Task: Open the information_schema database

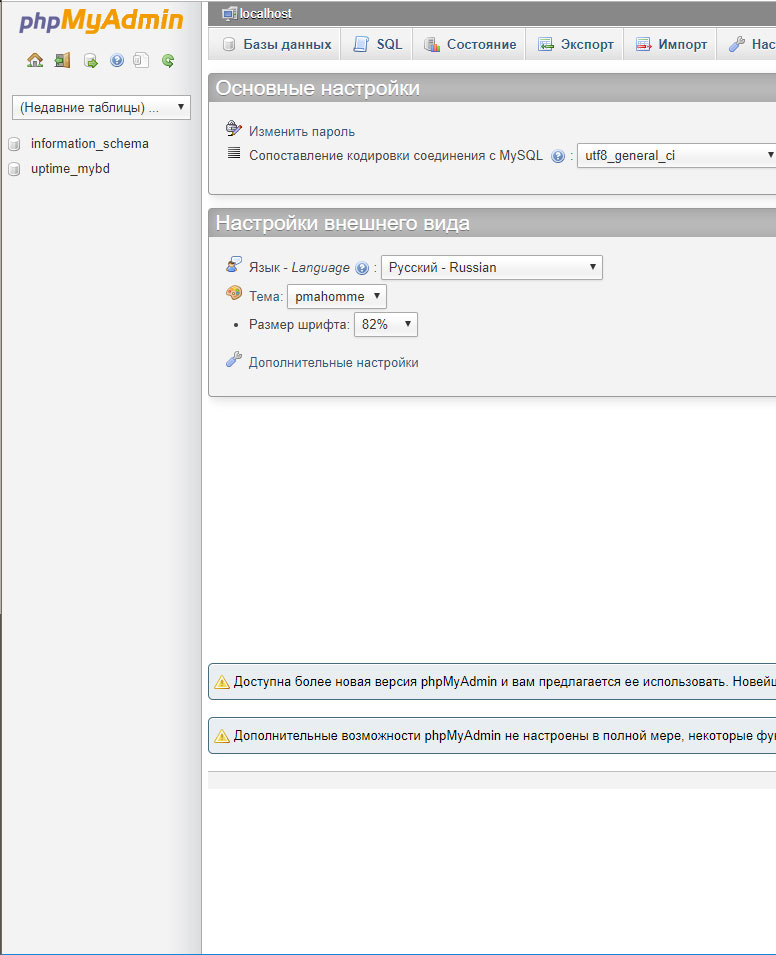Action: [90, 144]
